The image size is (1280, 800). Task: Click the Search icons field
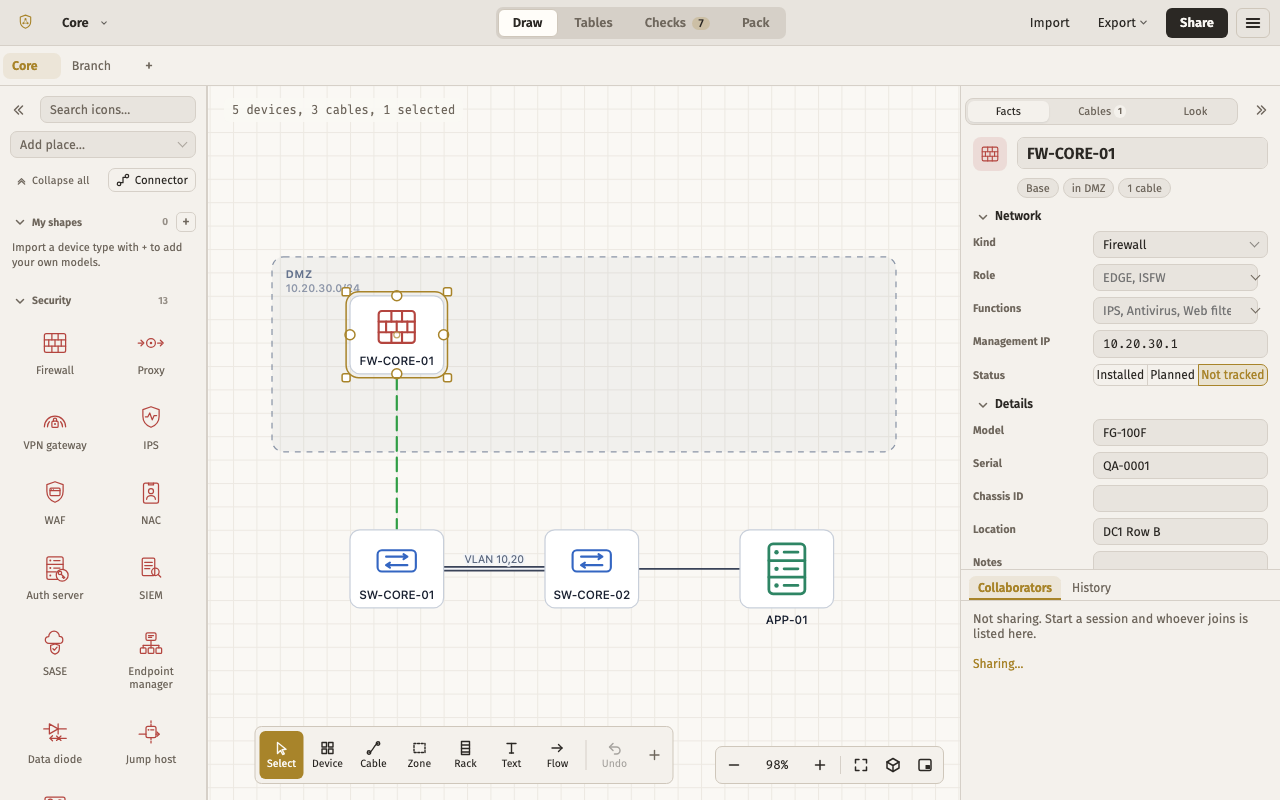118,110
